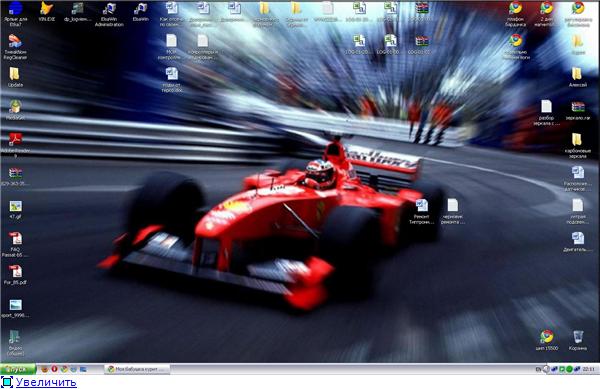Click the Пуск Start button
600x389 pixels.
(18, 369)
